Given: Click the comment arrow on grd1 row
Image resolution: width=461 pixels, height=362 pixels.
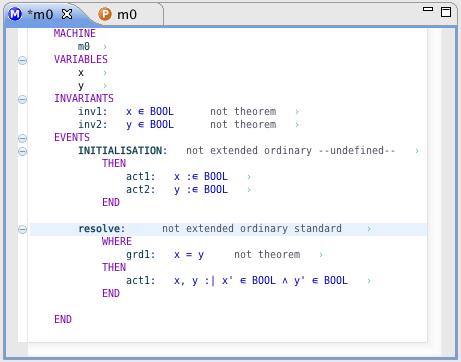Looking at the screenshot, I should pyautogui.click(x=321, y=255).
